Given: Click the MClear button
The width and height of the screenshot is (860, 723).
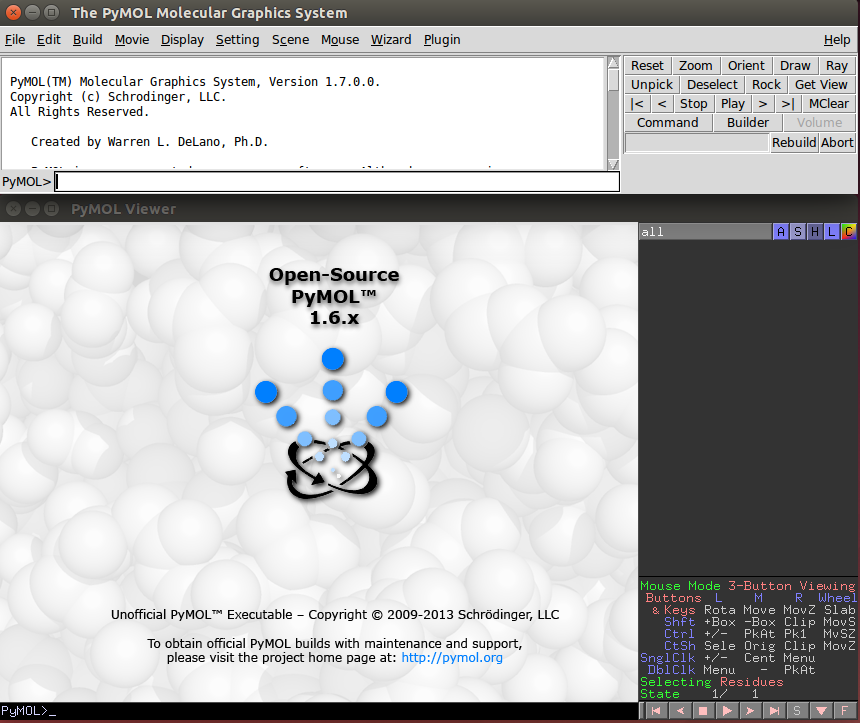Looking at the screenshot, I should coord(829,104).
